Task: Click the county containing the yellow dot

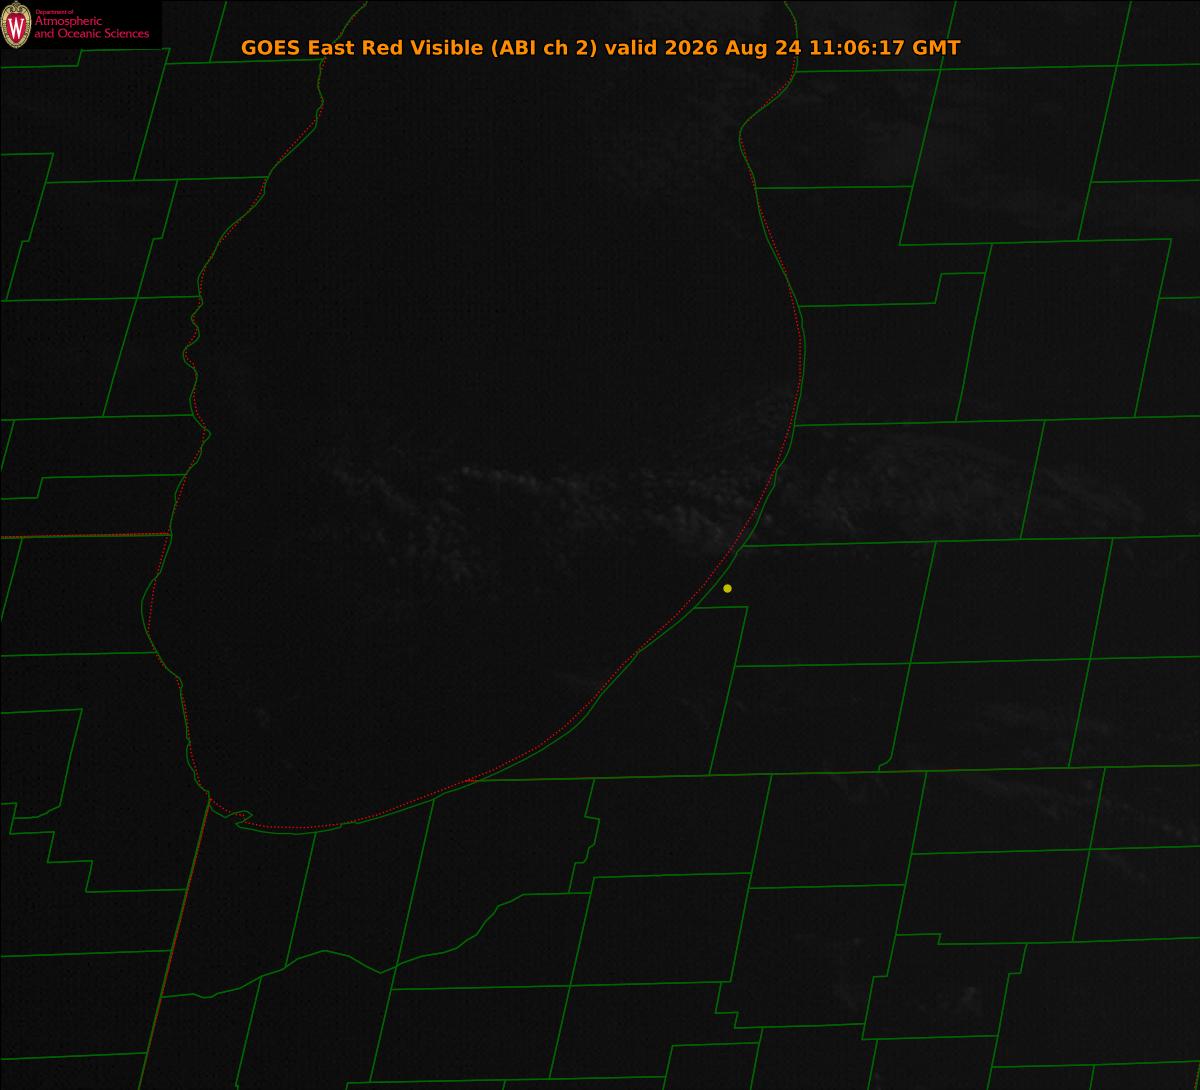Action: tap(820, 605)
